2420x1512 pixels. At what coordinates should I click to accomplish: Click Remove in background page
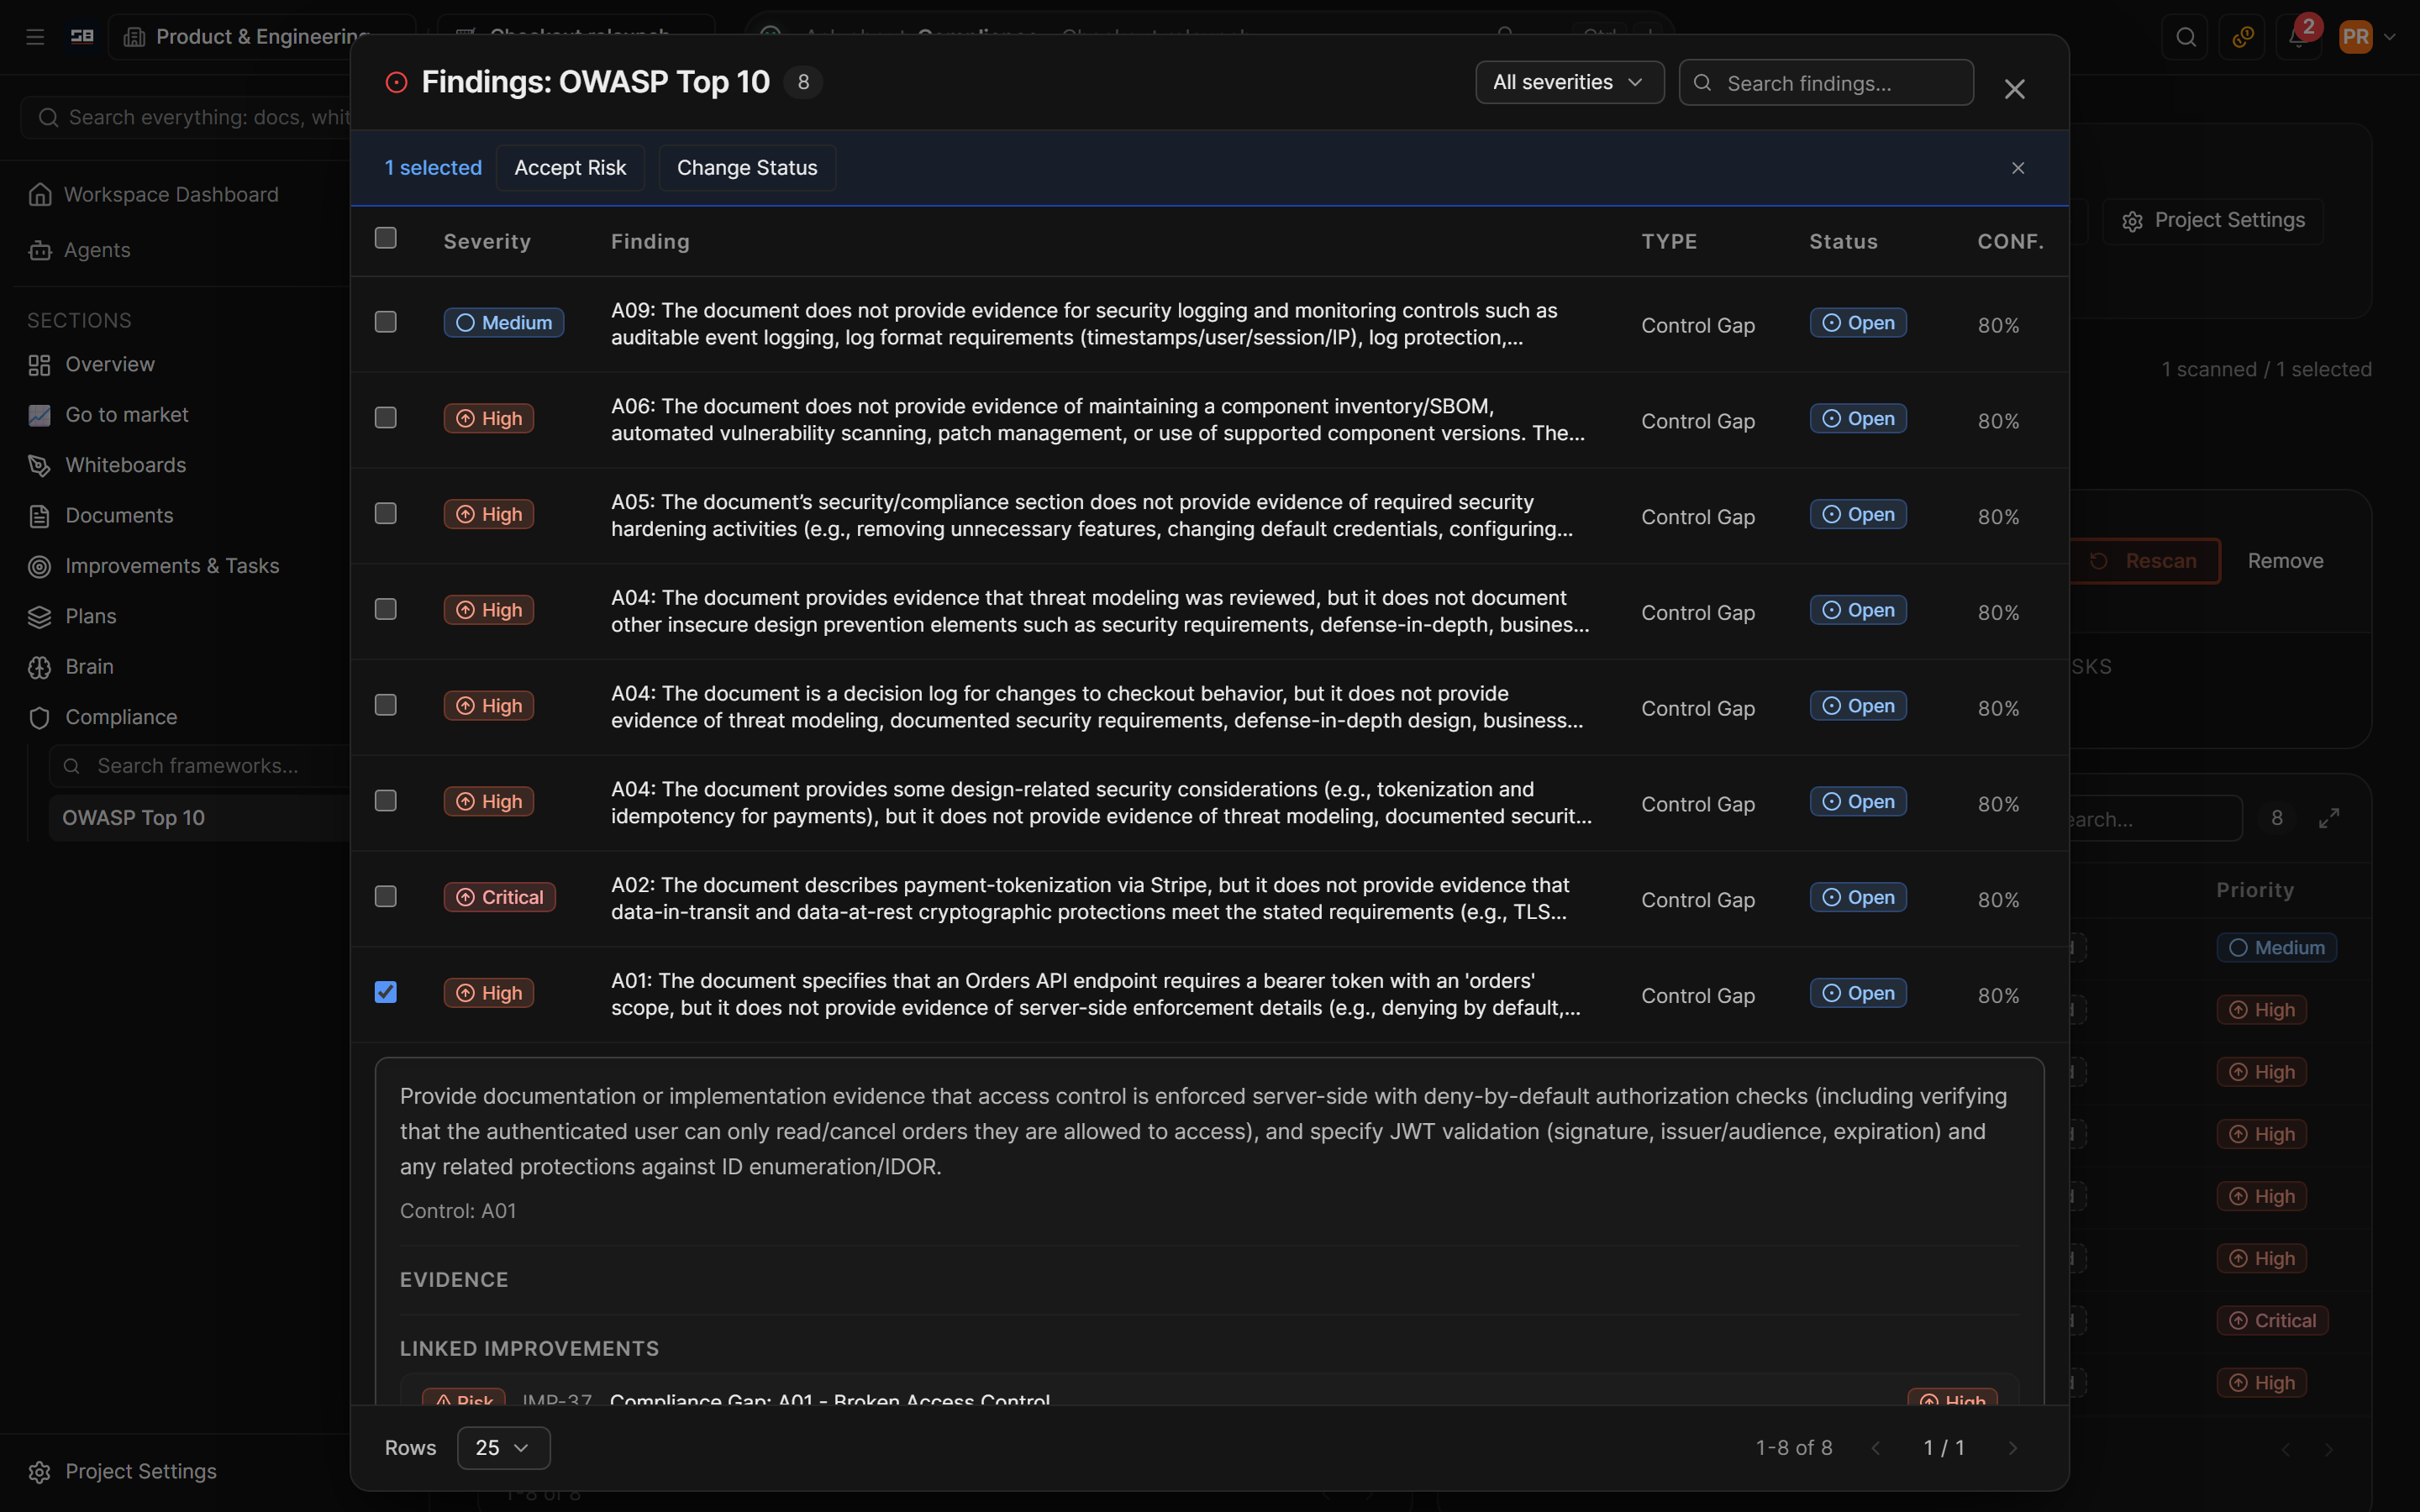(x=2285, y=561)
